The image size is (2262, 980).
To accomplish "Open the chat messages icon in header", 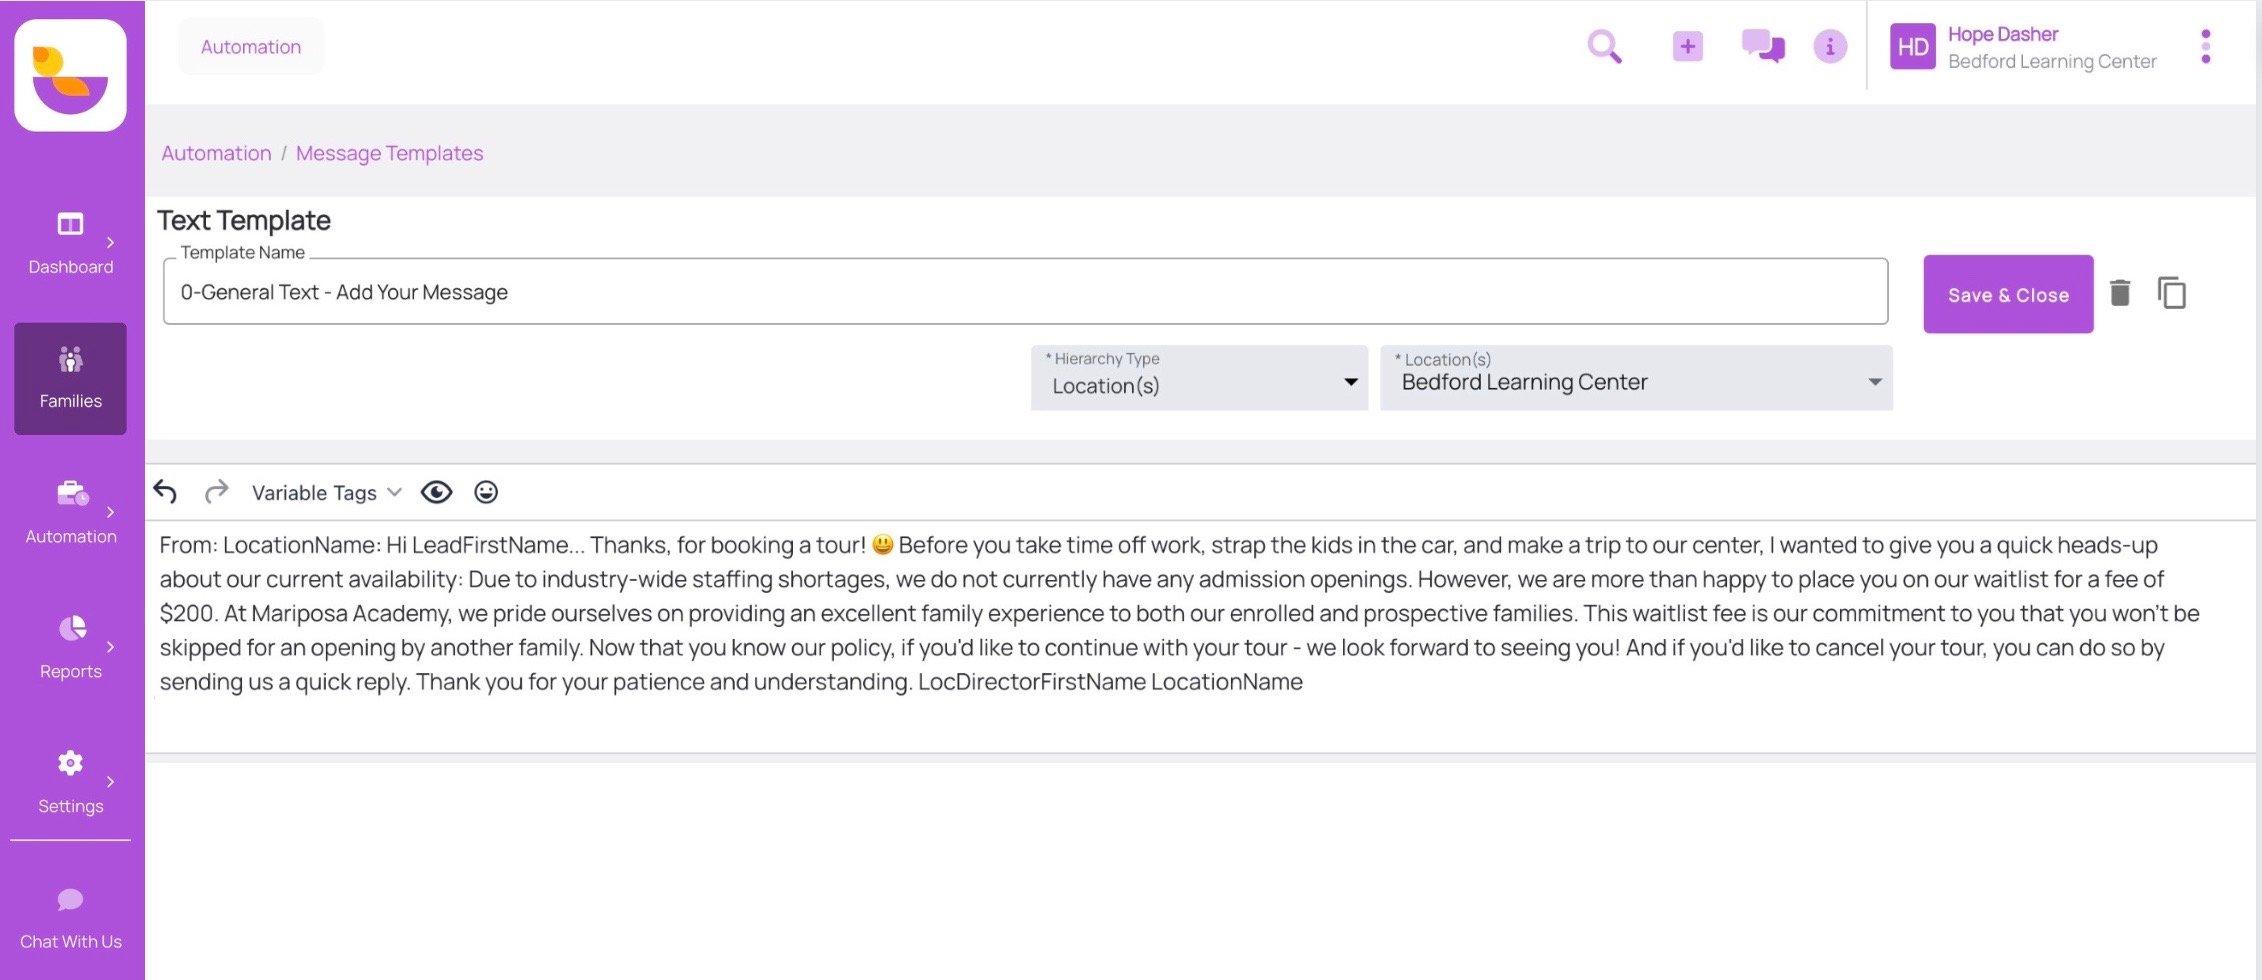I will pyautogui.click(x=1762, y=46).
